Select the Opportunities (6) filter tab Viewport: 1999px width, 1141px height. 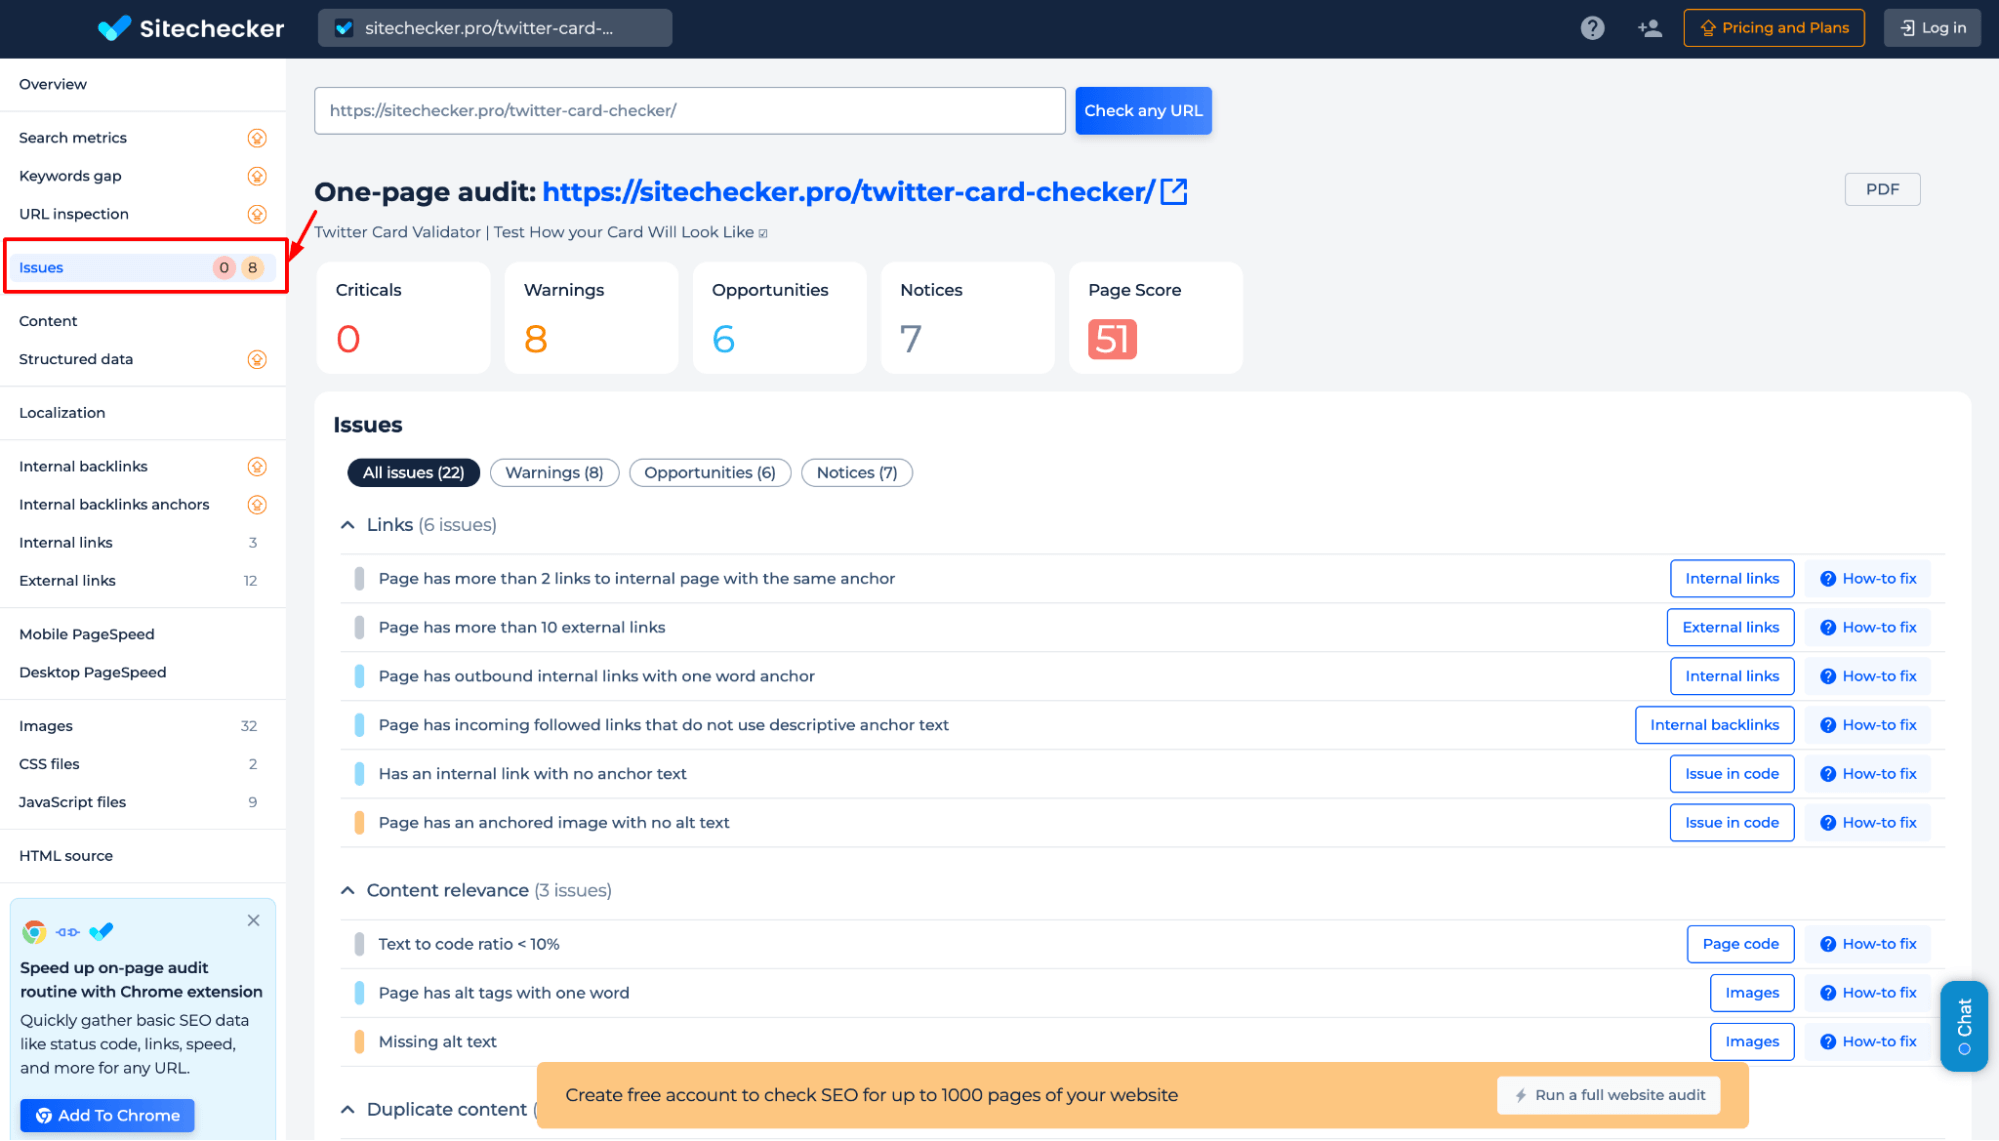[x=708, y=472]
